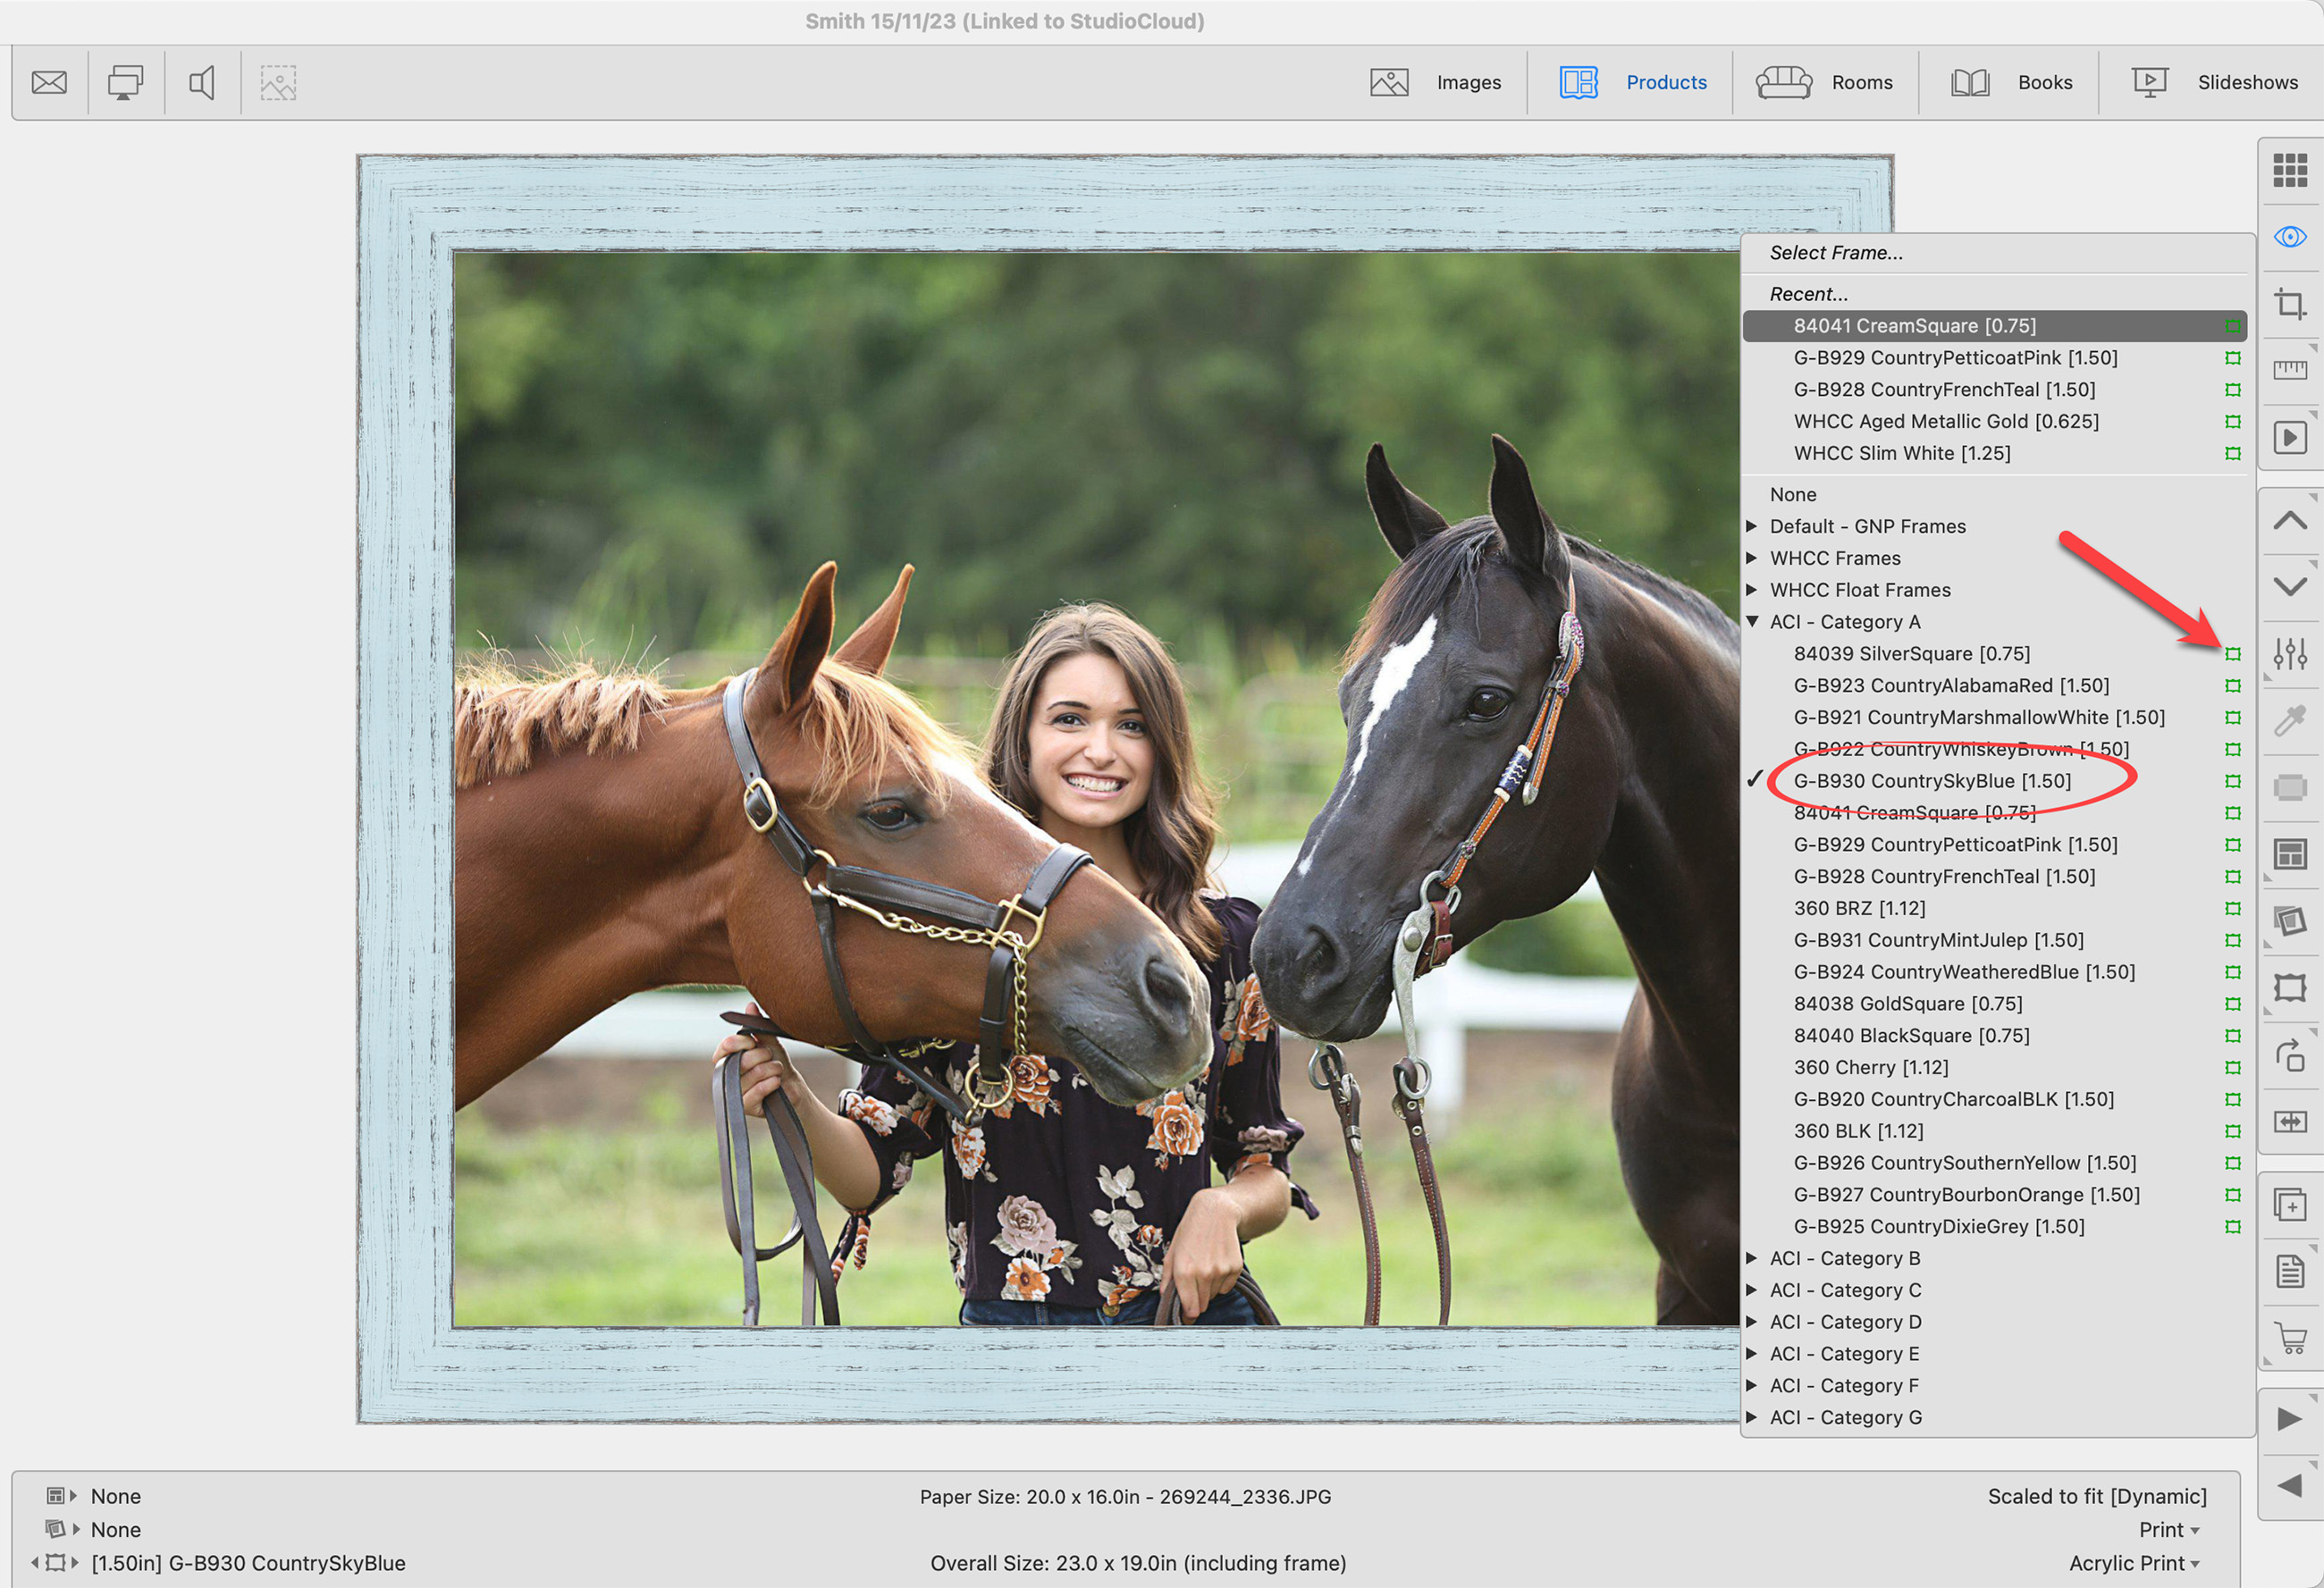
Task: Choose G-B931 CountryMintJulep frame
Action: tap(1938, 940)
